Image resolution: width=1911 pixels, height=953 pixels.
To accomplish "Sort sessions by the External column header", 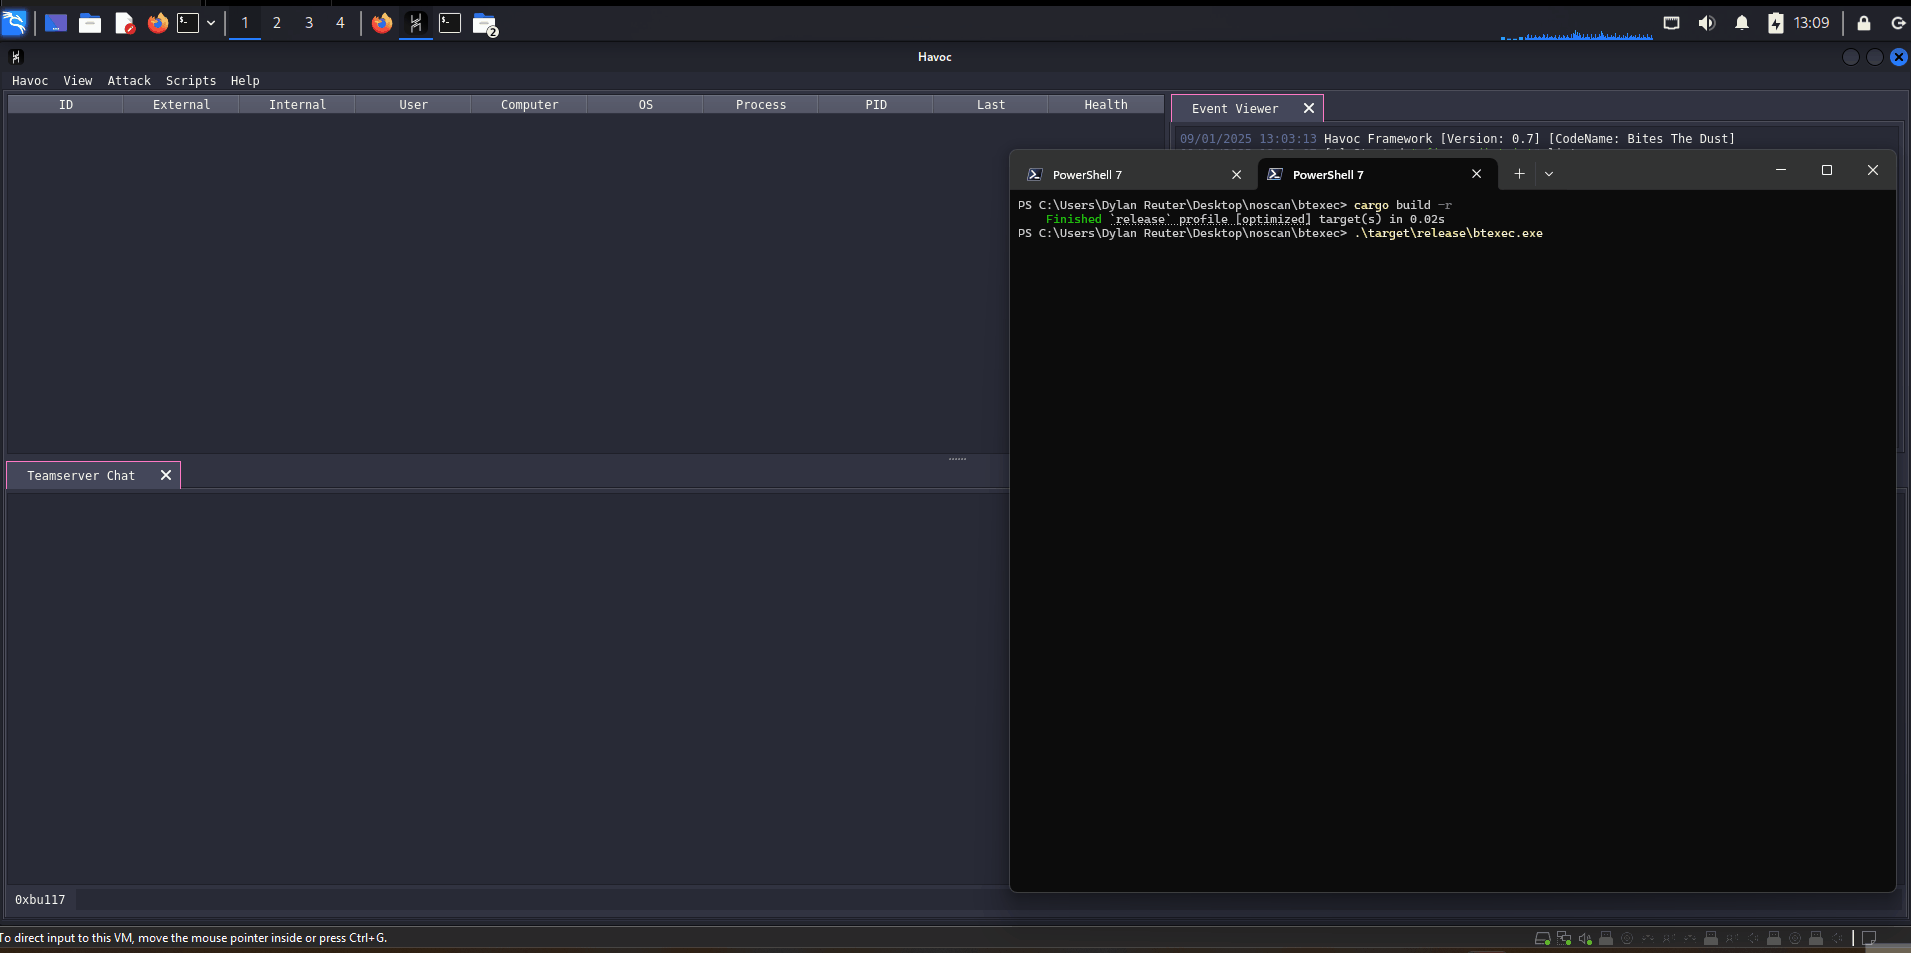I will (x=181, y=105).
